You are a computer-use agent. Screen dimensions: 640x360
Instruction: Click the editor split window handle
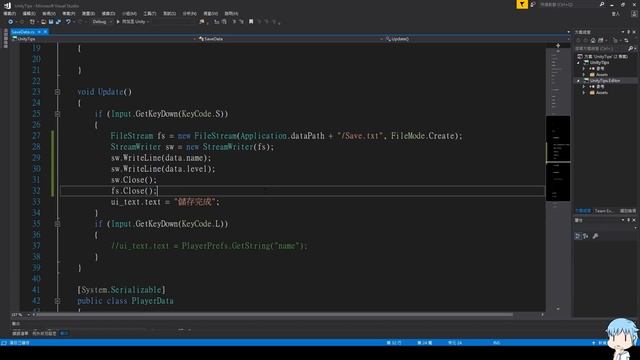(558, 46)
